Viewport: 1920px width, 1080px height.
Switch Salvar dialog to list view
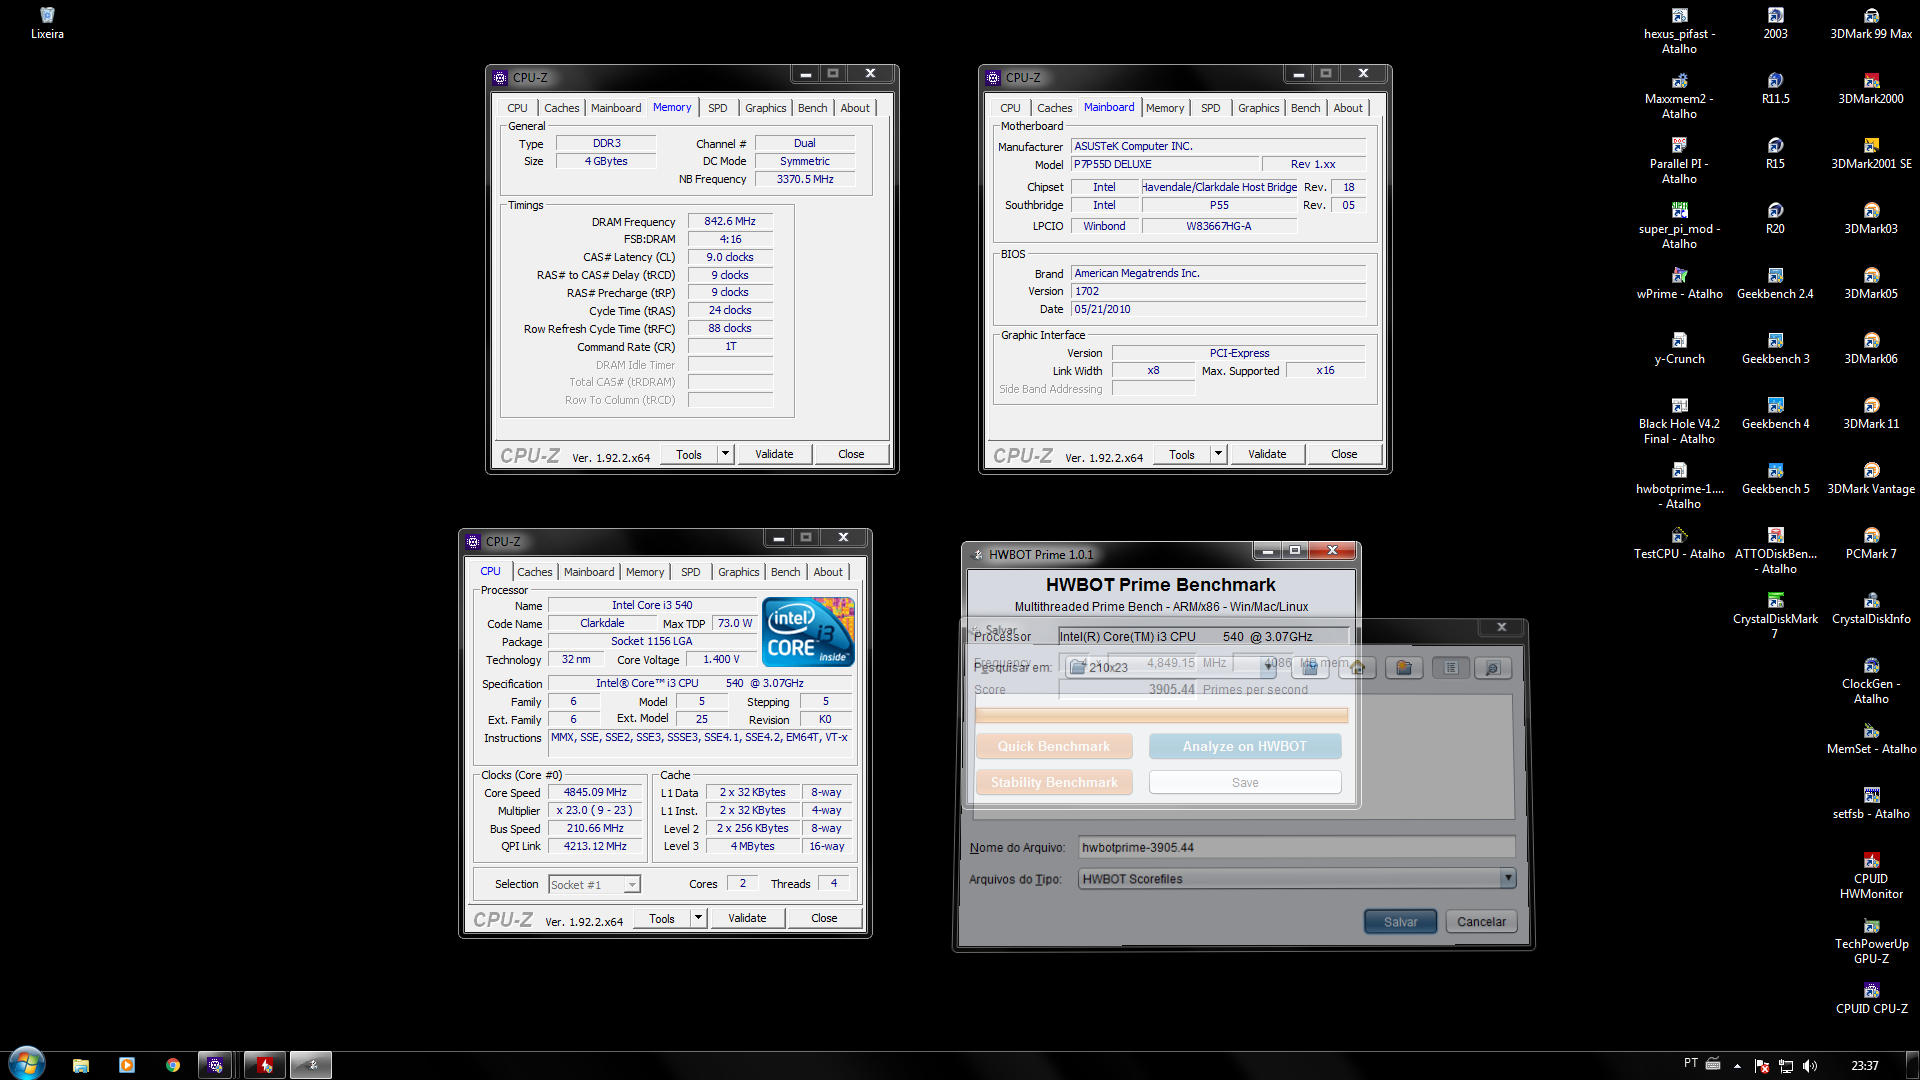(1451, 668)
